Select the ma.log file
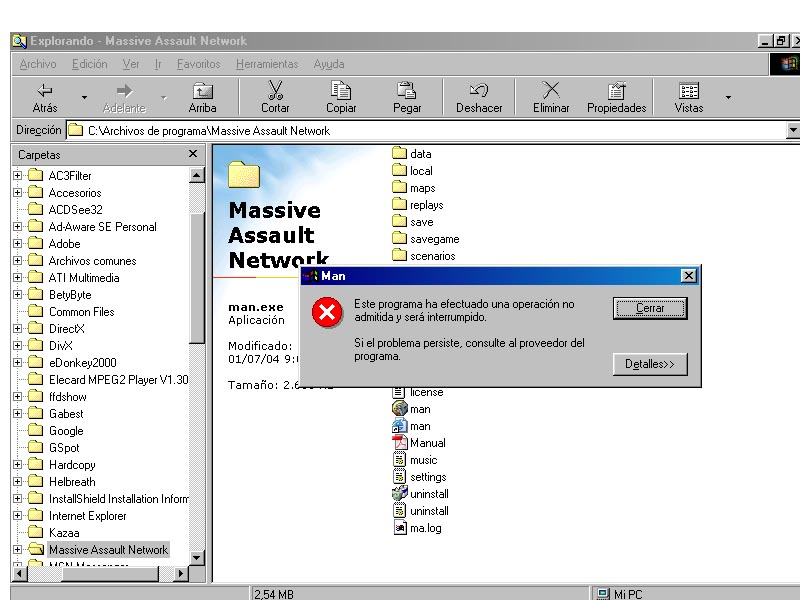Viewport: 800px width, 600px height. coord(417,528)
